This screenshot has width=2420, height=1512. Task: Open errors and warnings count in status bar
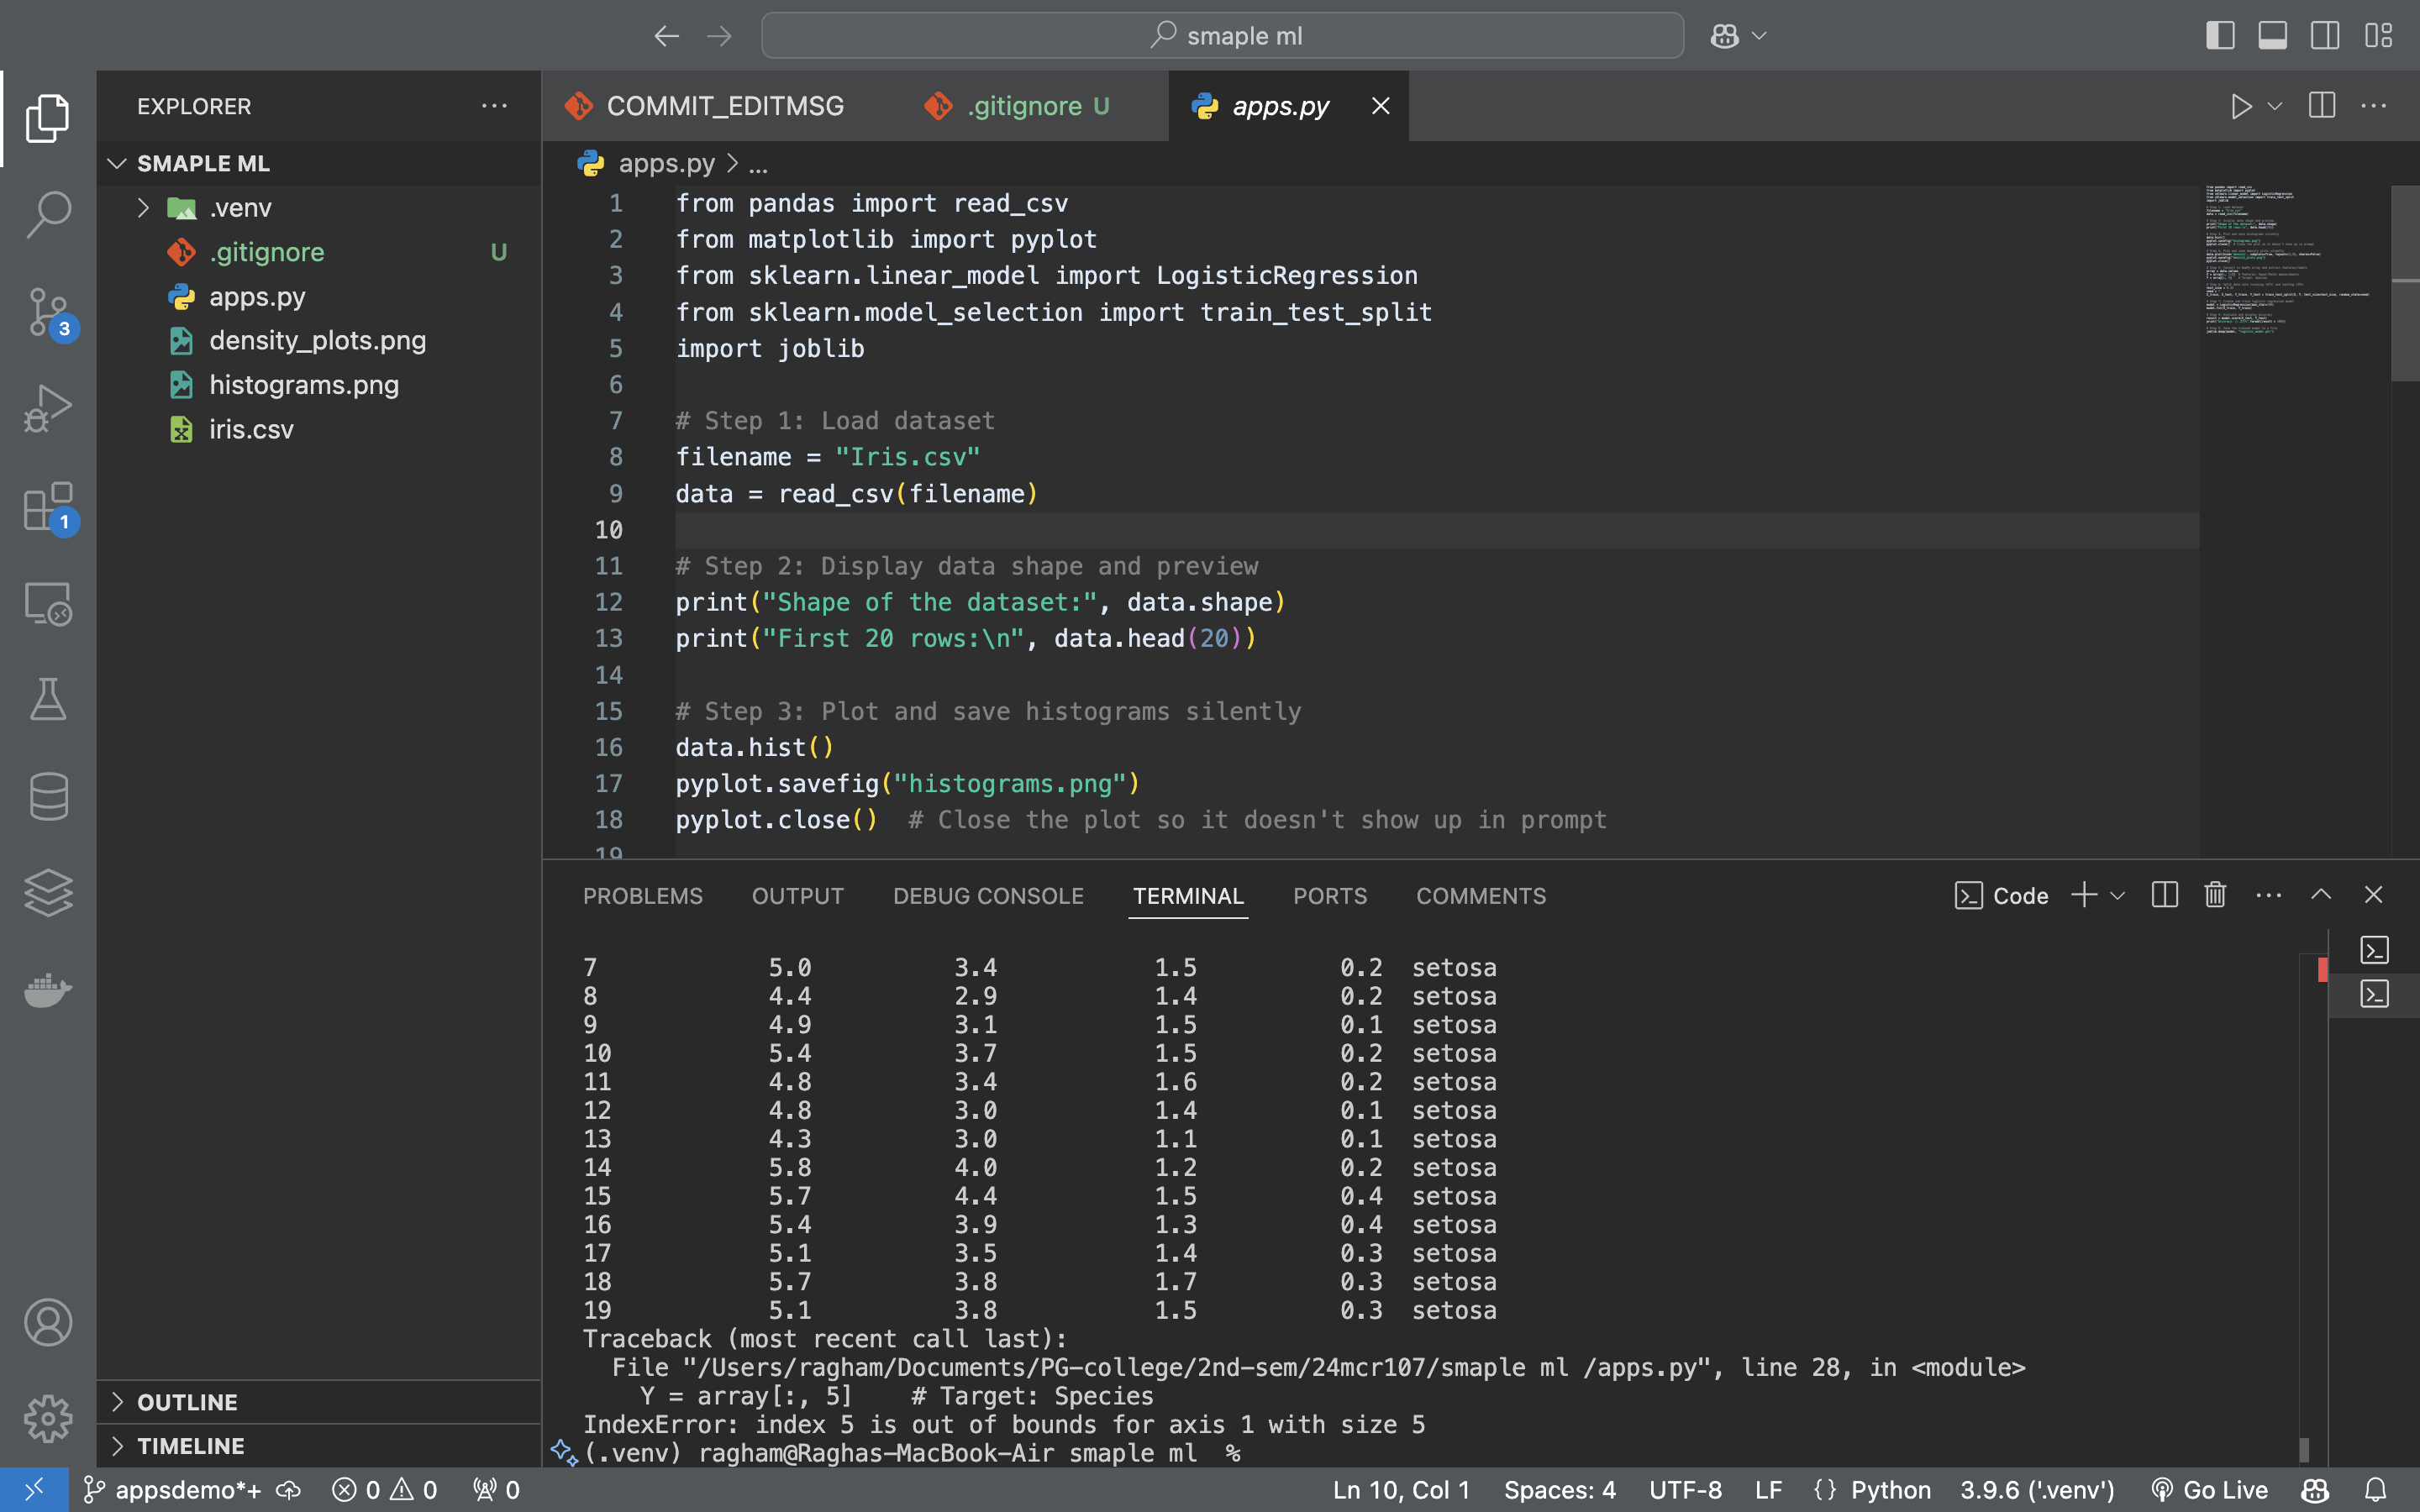[385, 1490]
